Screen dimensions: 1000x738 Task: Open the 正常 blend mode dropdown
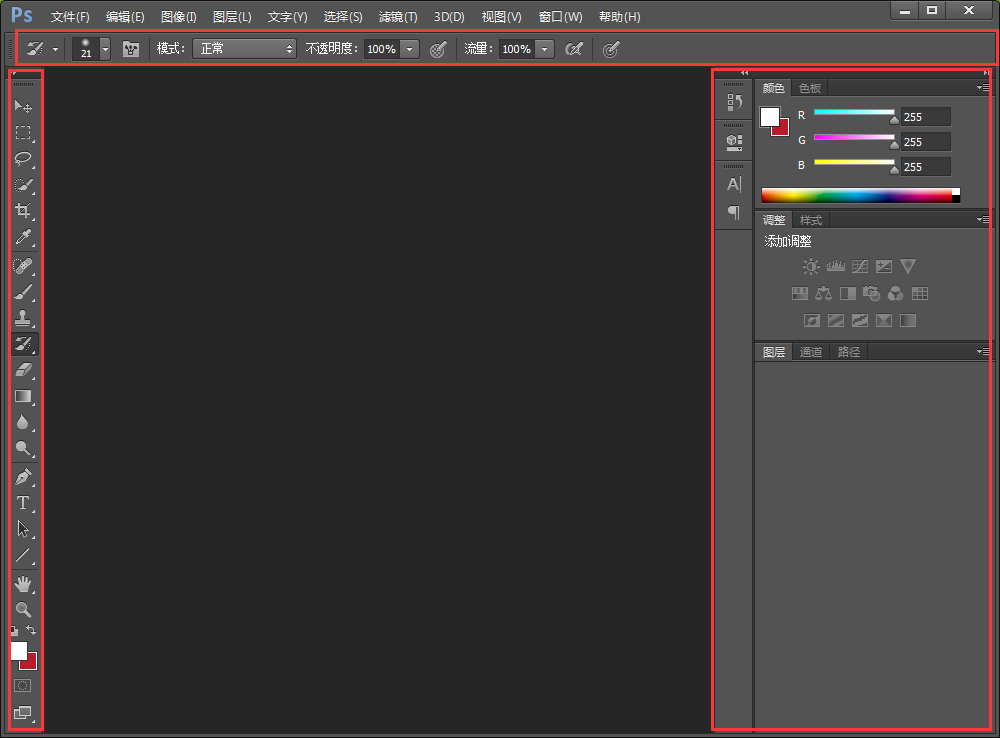tap(244, 49)
